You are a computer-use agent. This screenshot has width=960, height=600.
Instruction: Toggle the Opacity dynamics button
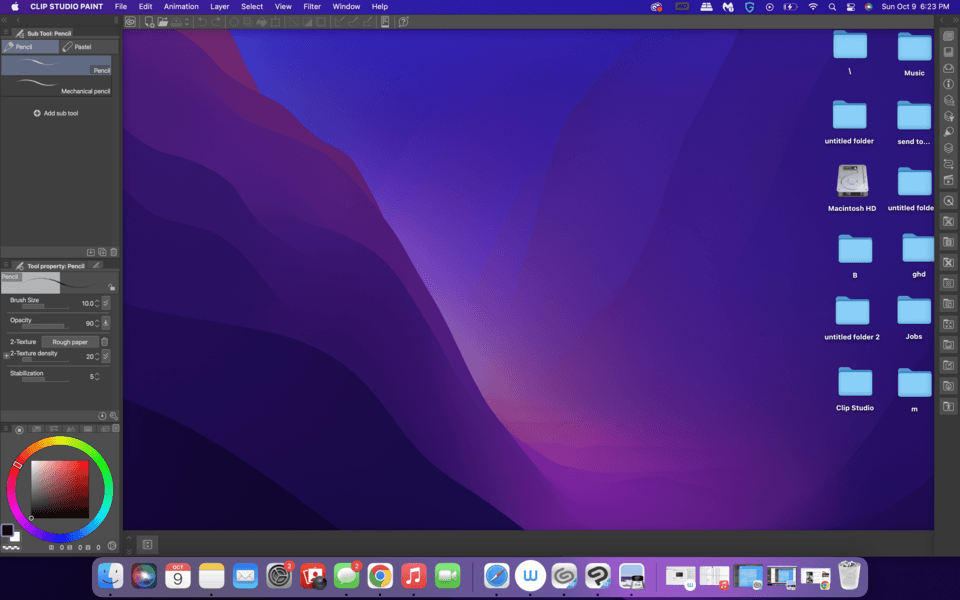(x=106, y=323)
